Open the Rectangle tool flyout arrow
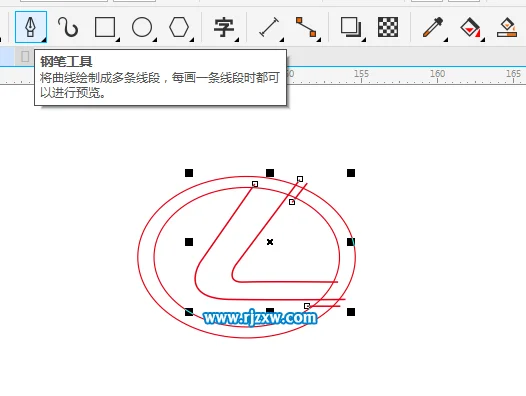The image size is (526, 396). tap(118, 40)
